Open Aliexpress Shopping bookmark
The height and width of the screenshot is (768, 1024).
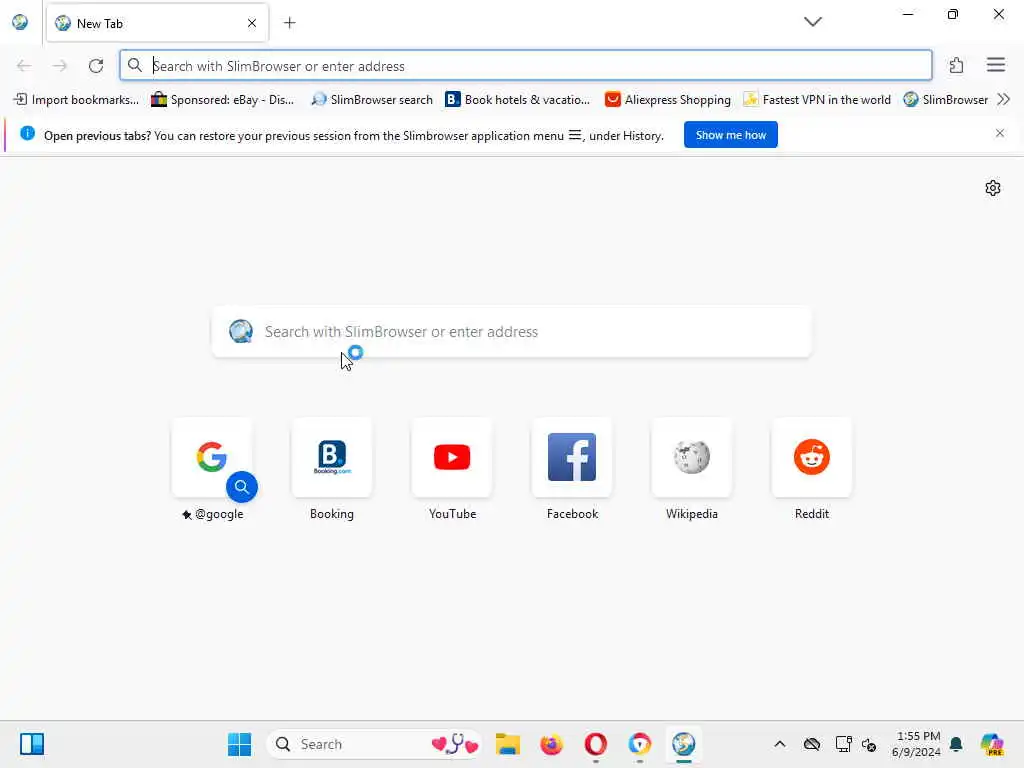pos(667,99)
